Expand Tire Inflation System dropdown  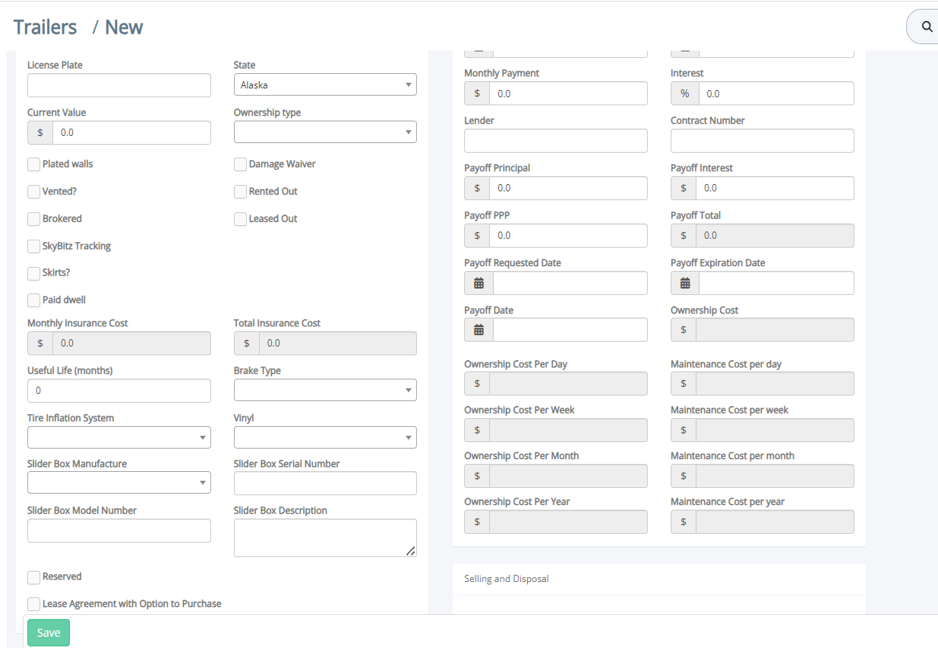119,437
